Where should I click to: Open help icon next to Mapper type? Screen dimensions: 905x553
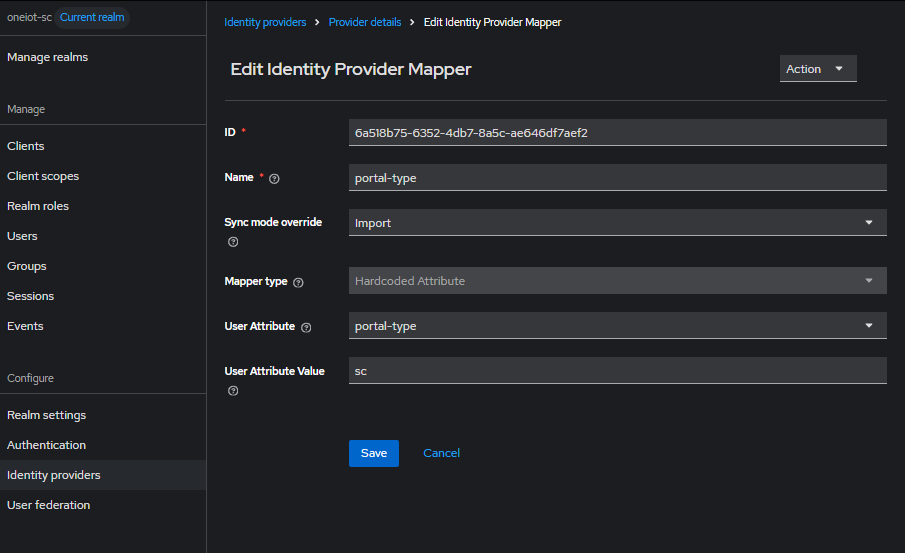click(x=298, y=282)
